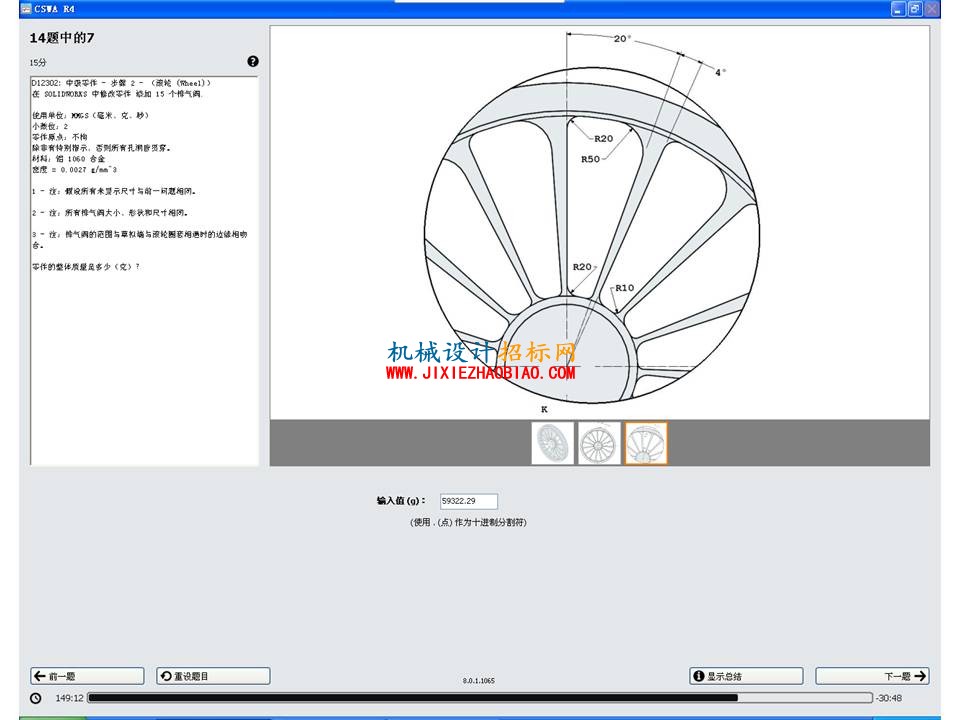This screenshot has height=720, width=960.
Task: Select the third highlighted detail thumbnail
Action: click(646, 443)
